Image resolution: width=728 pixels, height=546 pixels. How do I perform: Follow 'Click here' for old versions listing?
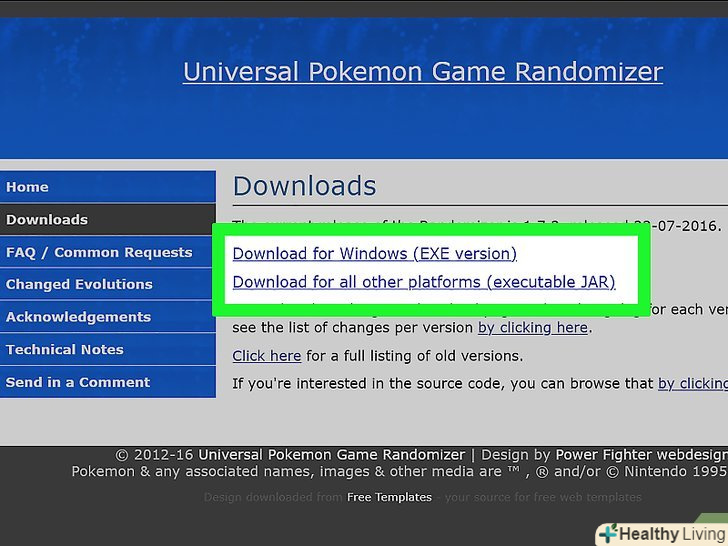tap(267, 356)
